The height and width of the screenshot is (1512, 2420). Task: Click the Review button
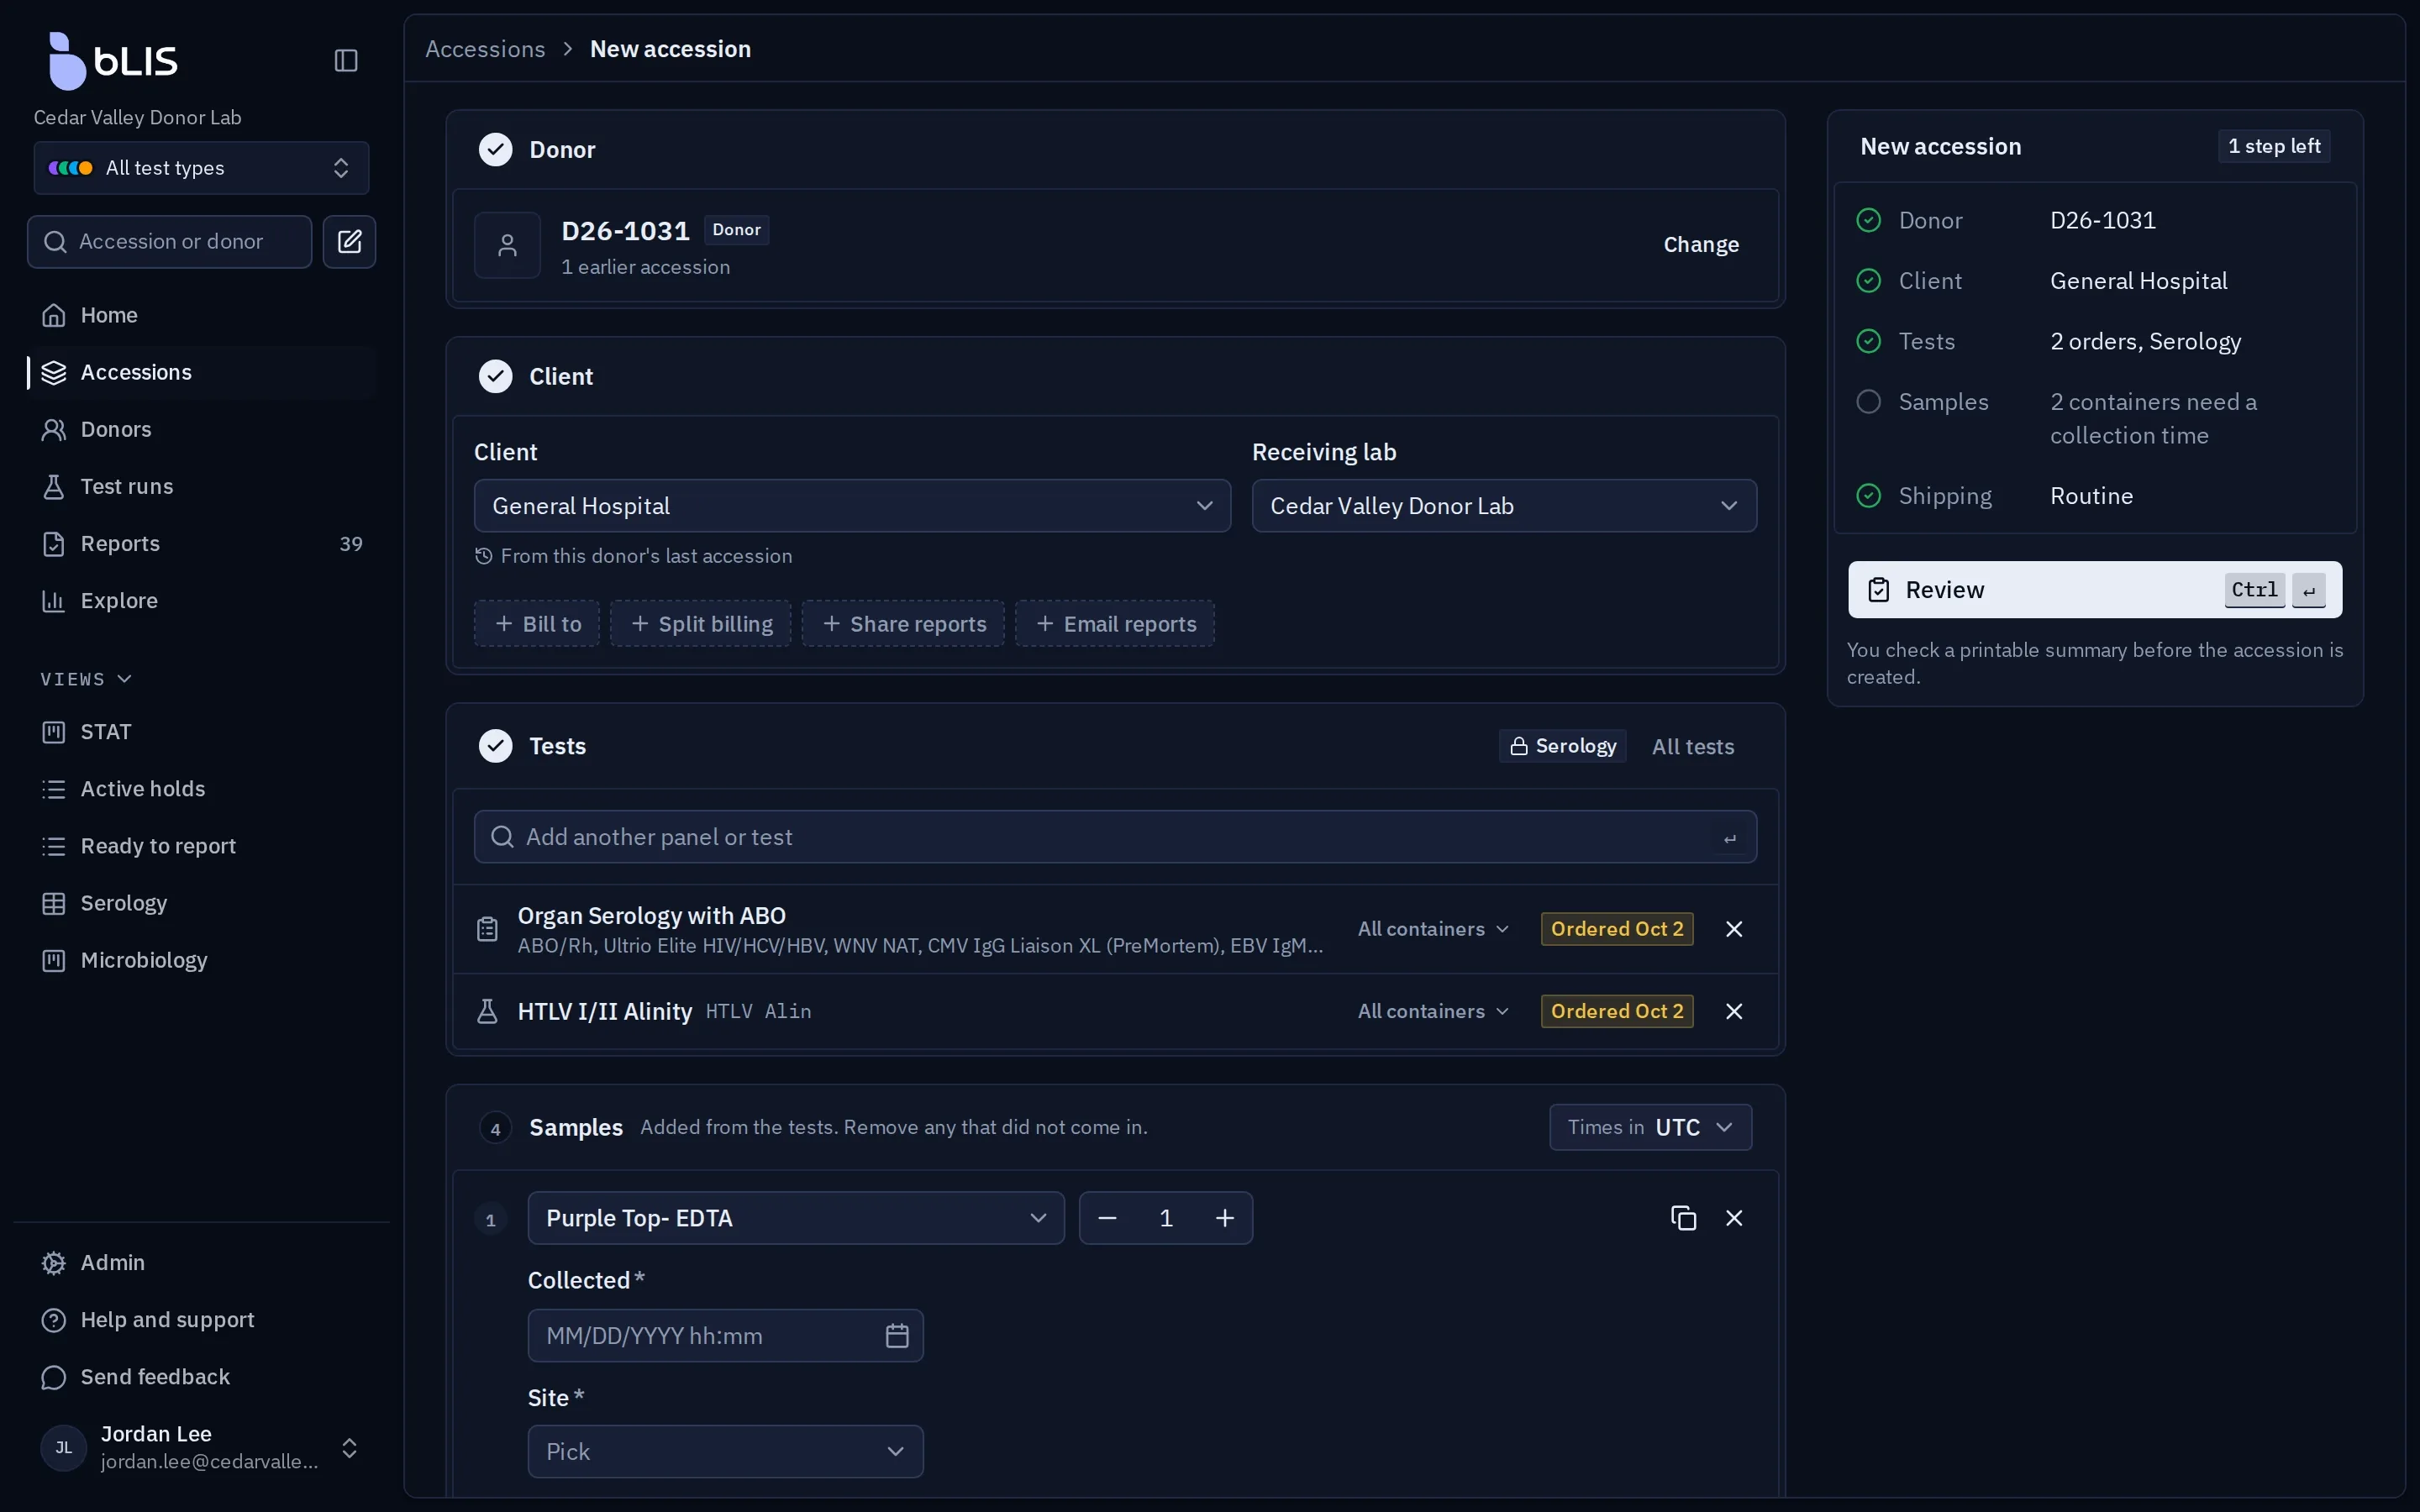[x=2094, y=590]
